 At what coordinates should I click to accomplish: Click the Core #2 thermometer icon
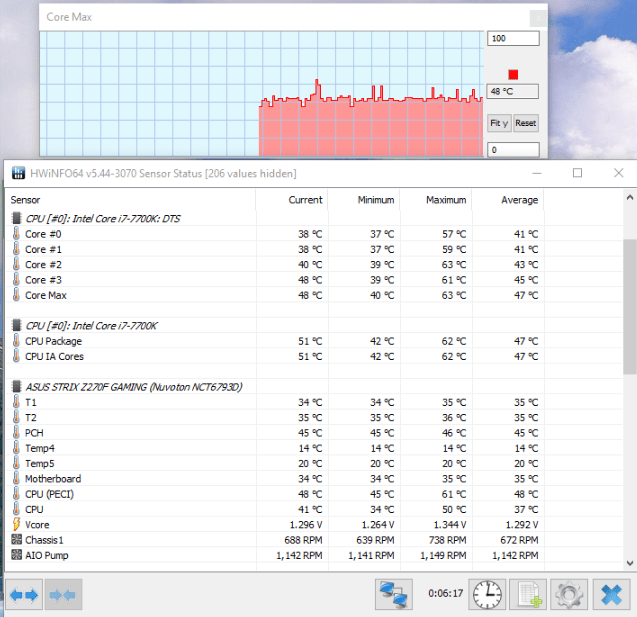[x=16, y=264]
